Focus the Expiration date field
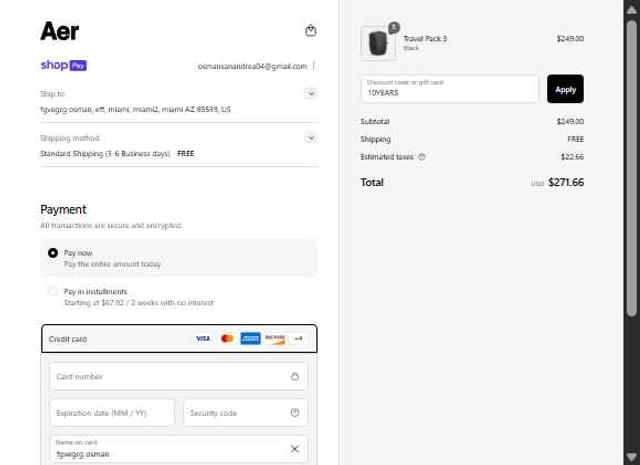 (x=112, y=413)
